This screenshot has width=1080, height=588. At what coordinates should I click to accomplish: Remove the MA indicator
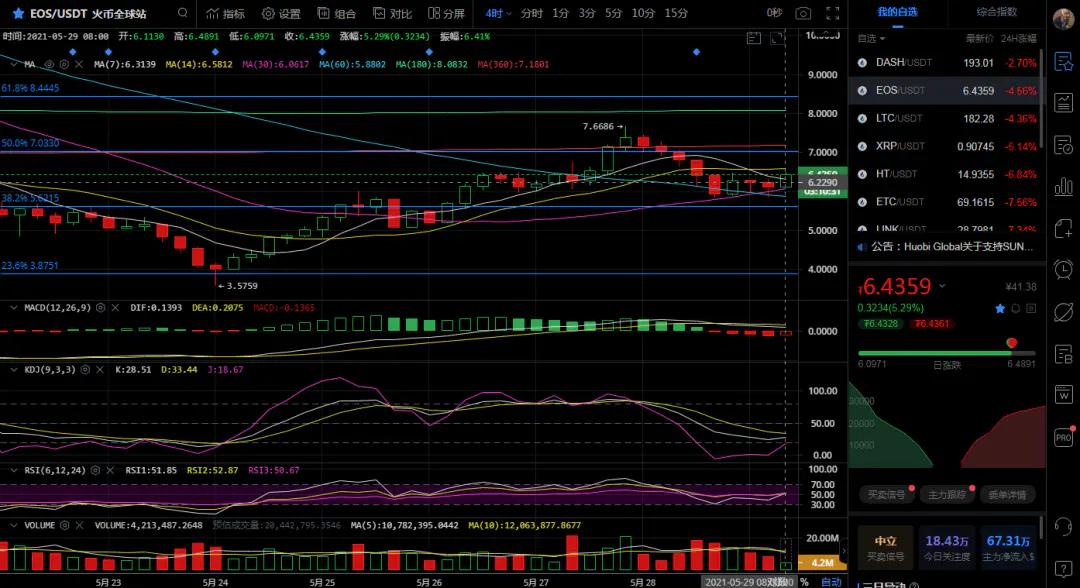click(x=79, y=64)
